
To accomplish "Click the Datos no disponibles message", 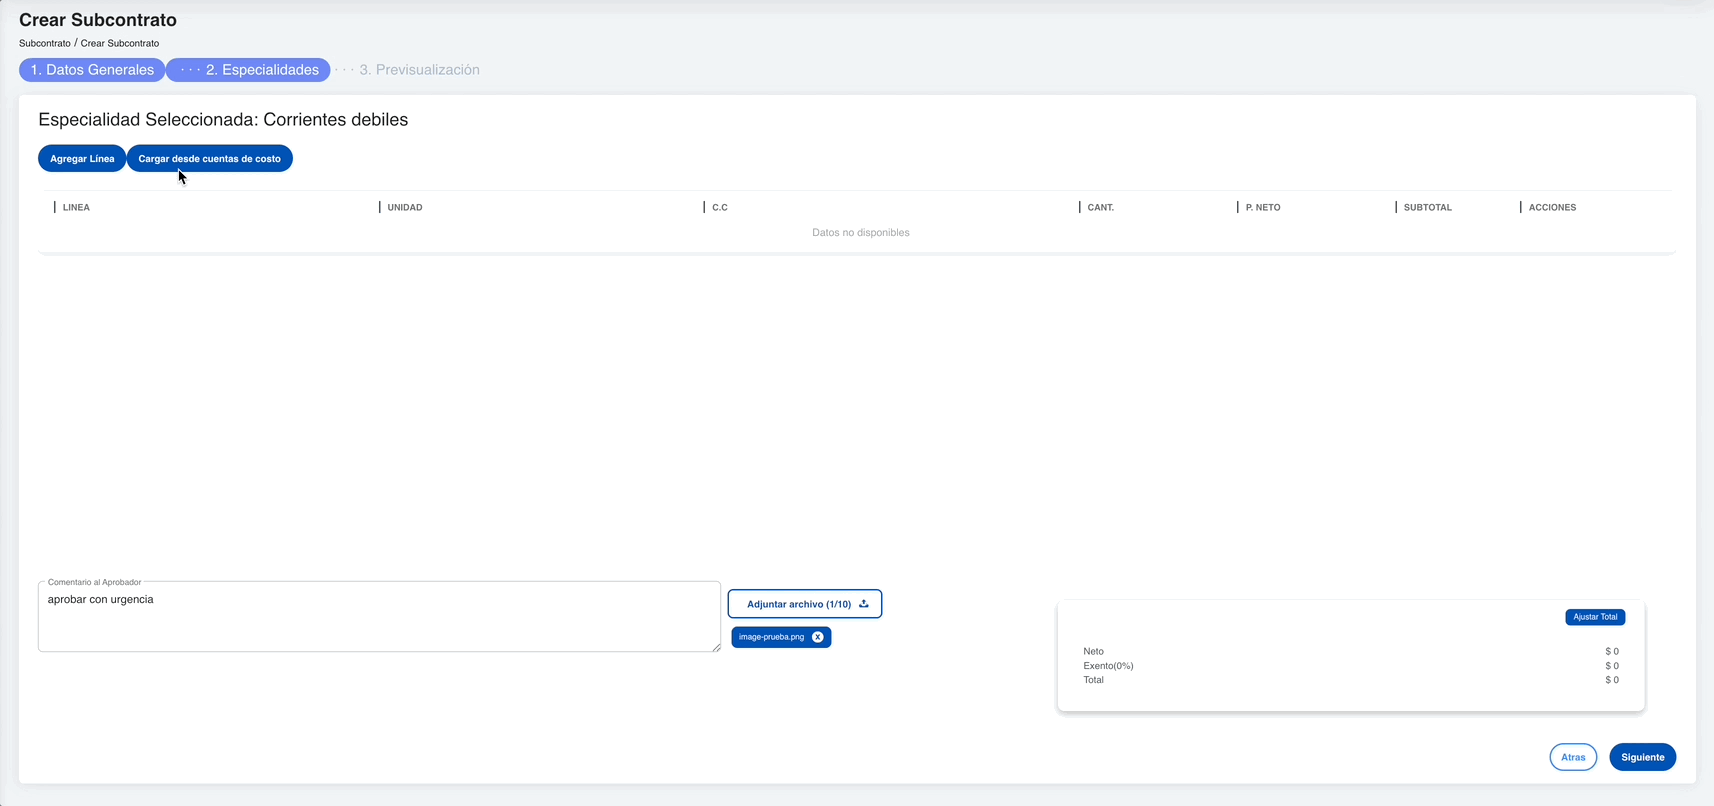I will pos(861,233).
